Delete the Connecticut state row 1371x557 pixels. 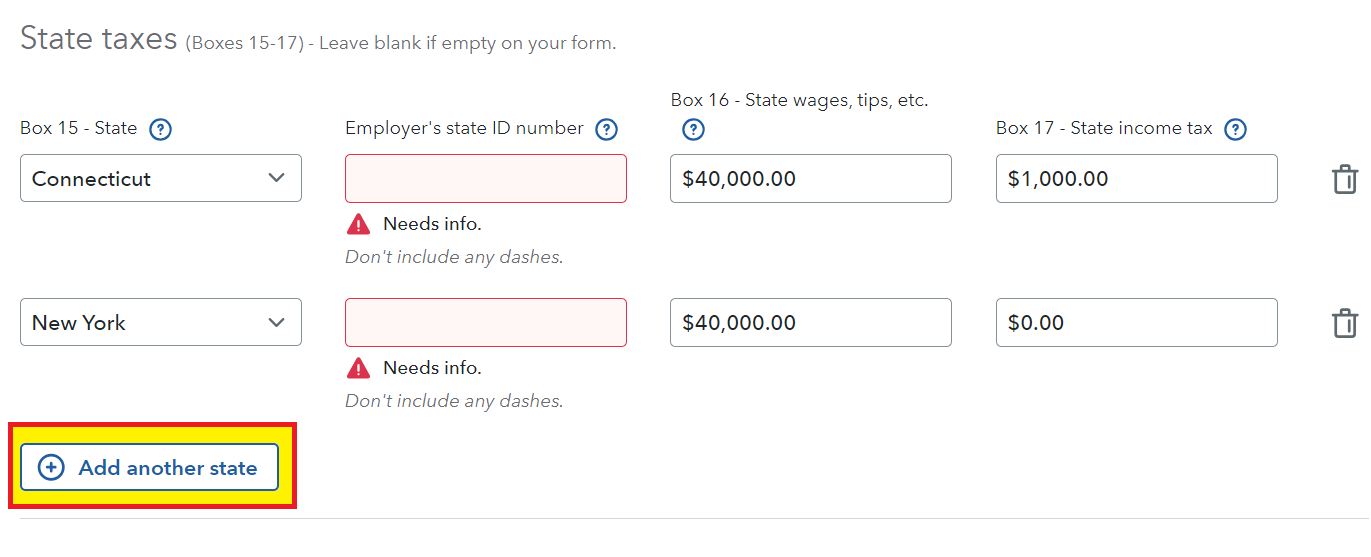(x=1344, y=179)
